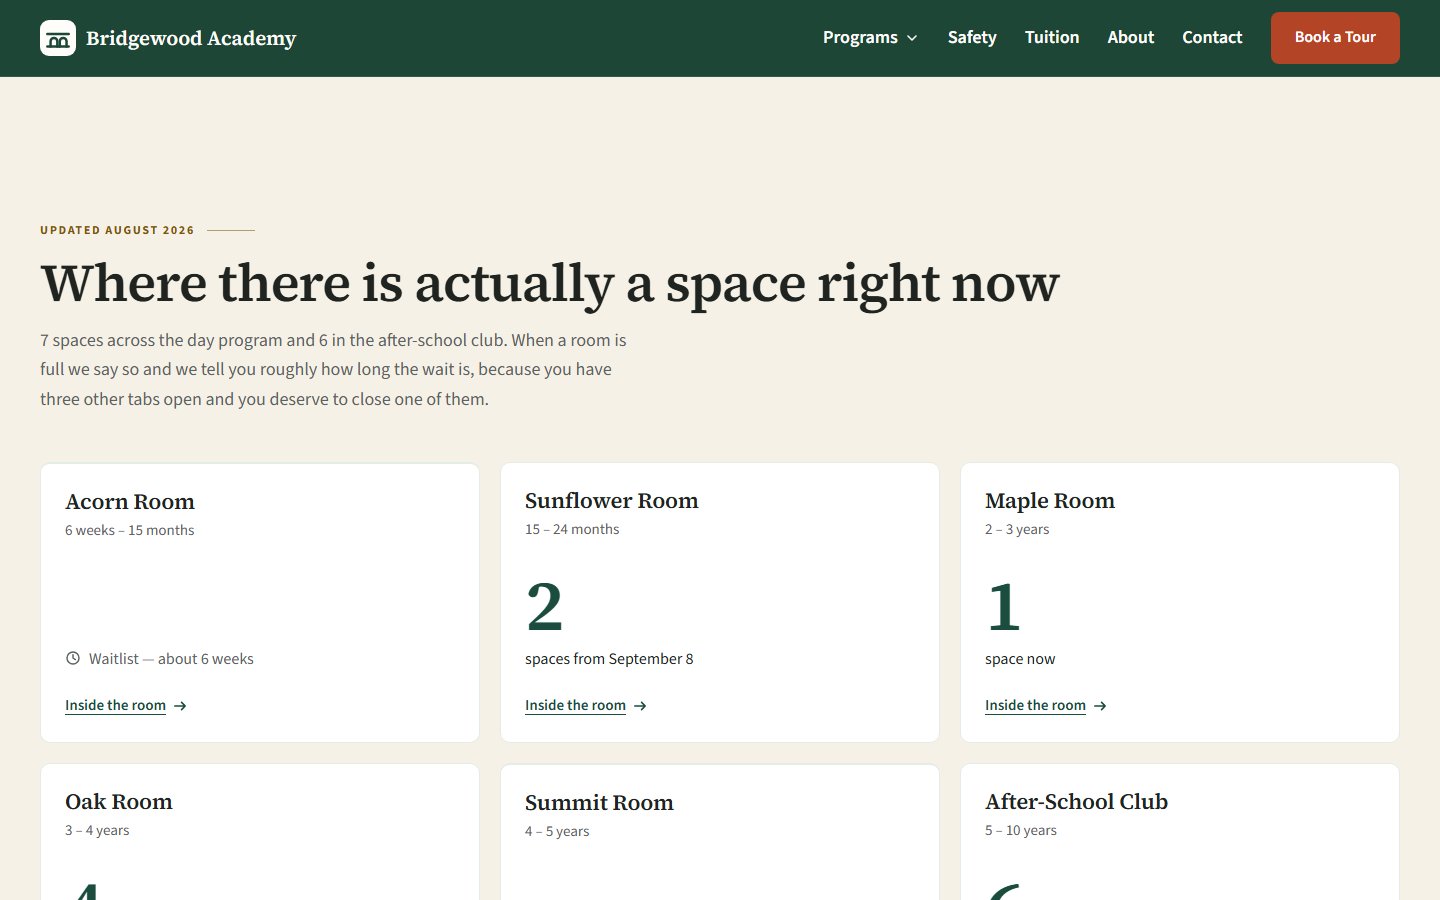Click the Updated August 2026 label
The image size is (1440, 900).
click(117, 230)
